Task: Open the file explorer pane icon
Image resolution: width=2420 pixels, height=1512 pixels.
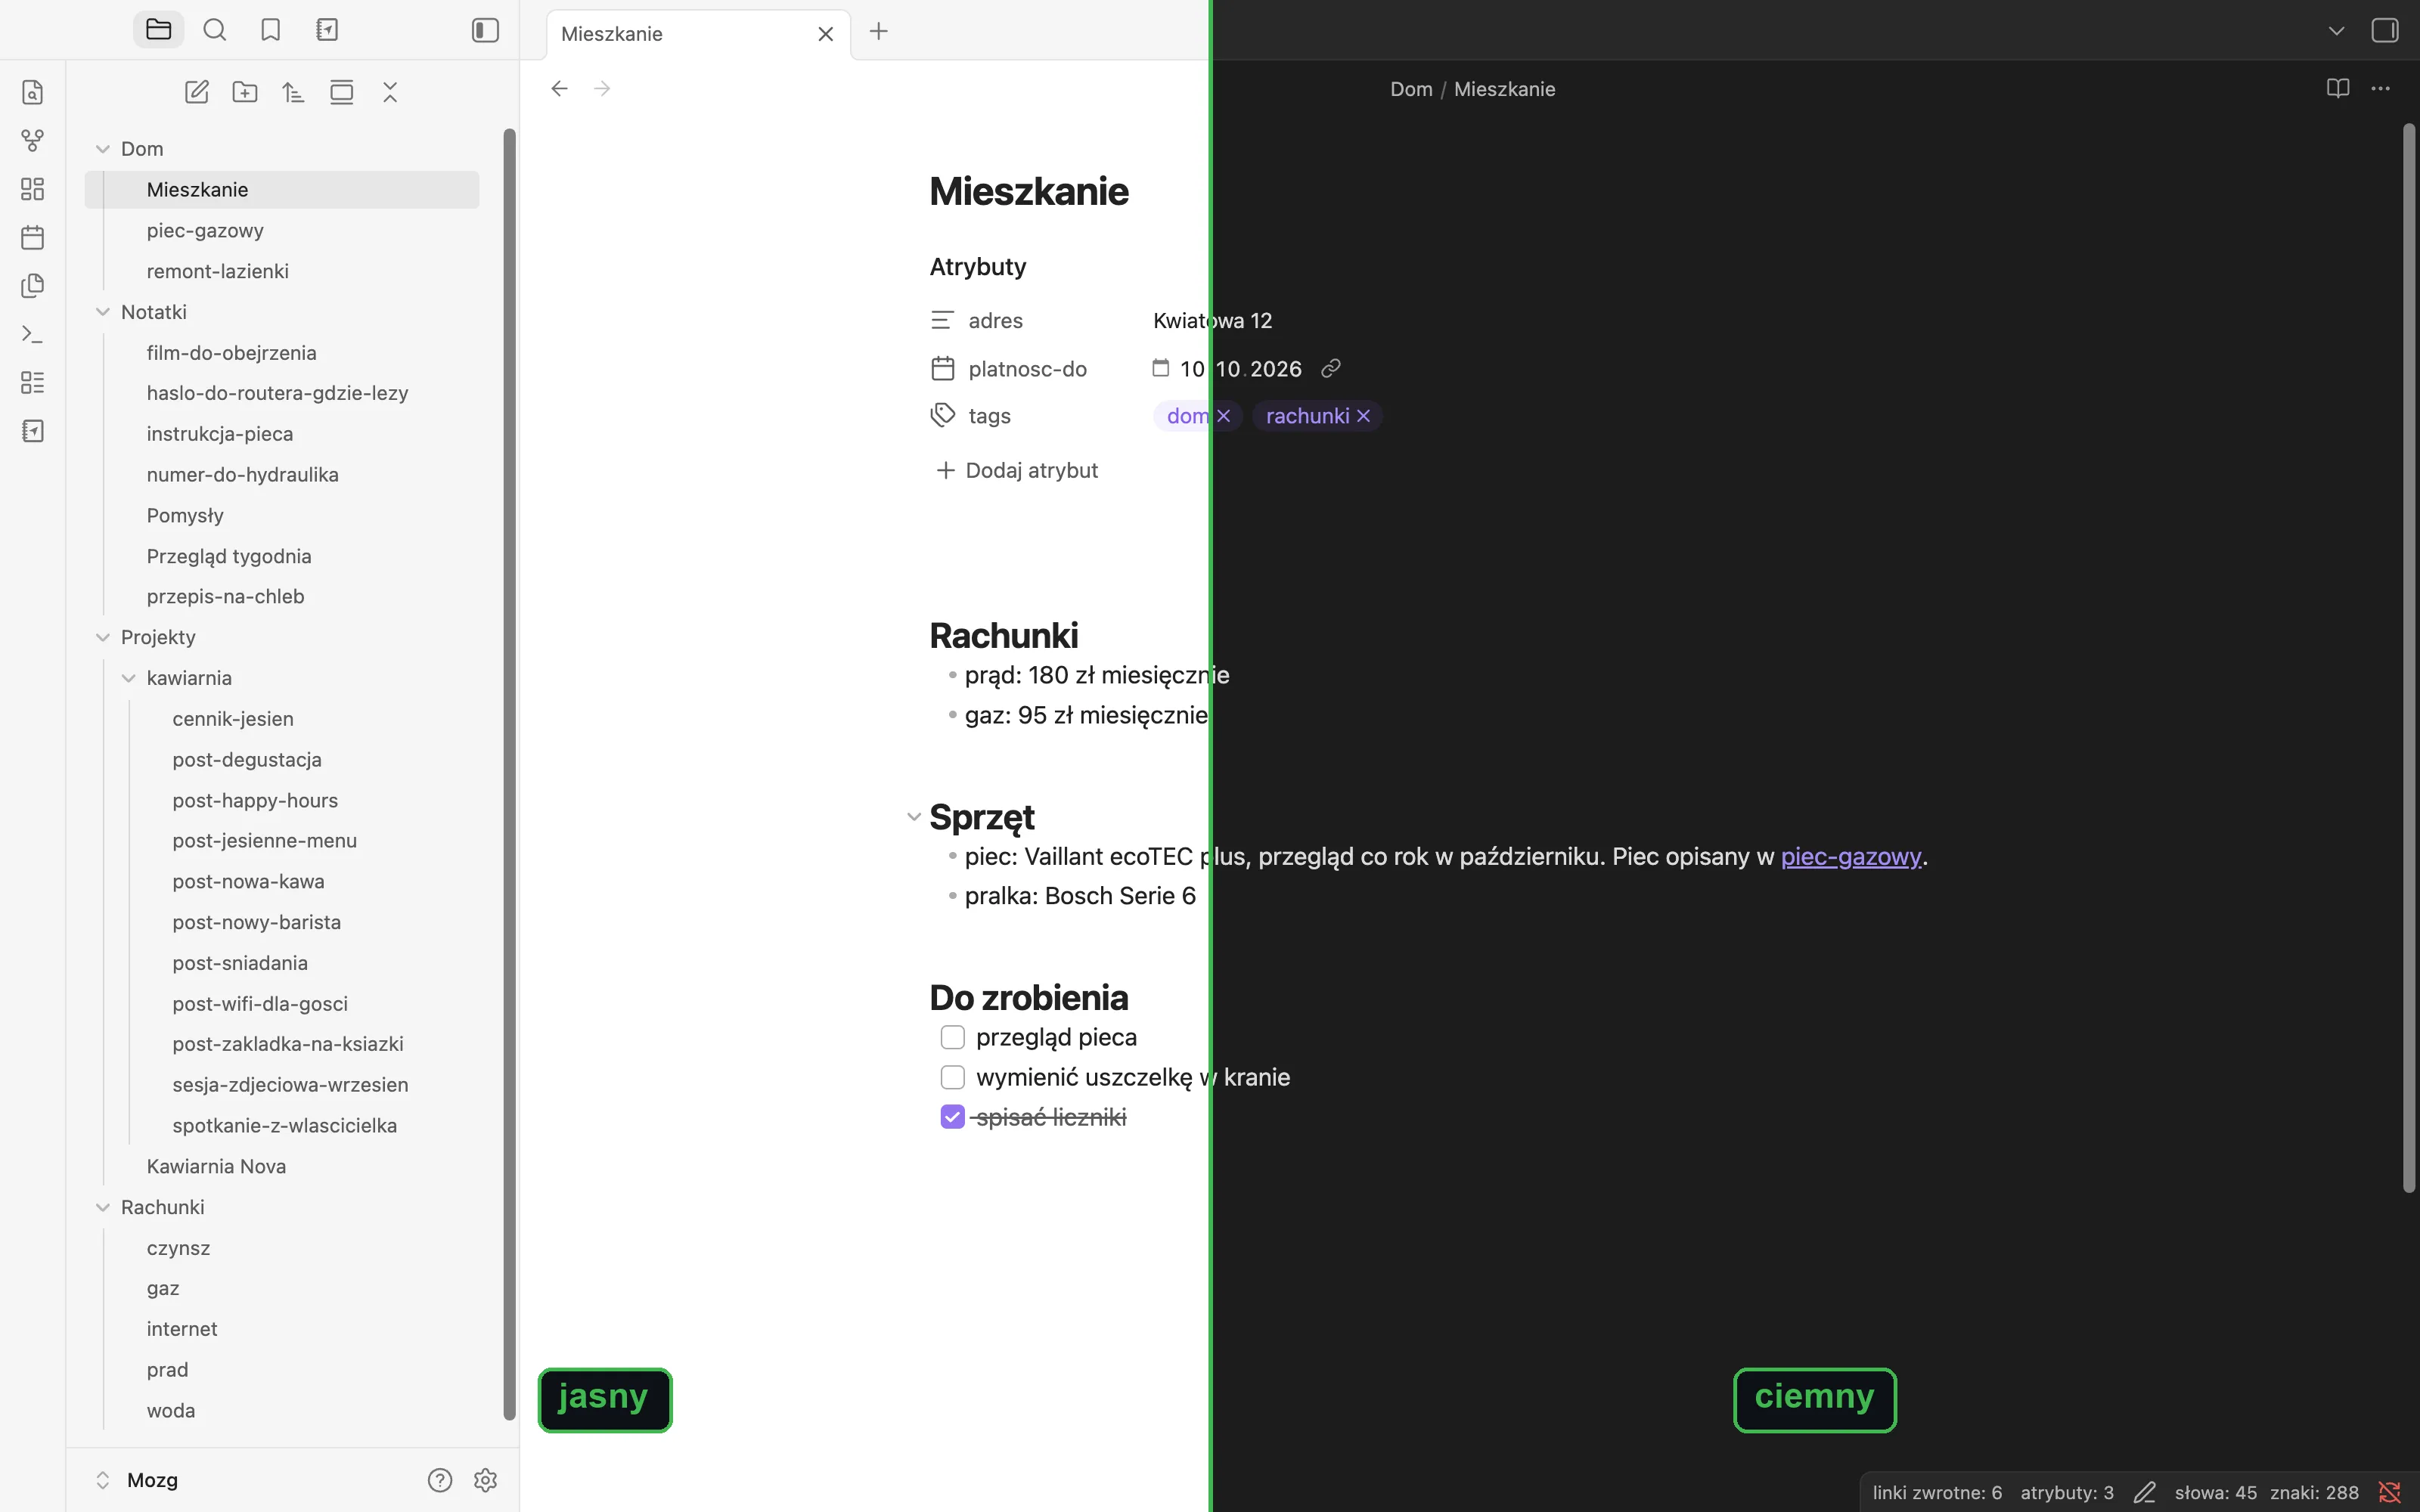Action: point(158,30)
